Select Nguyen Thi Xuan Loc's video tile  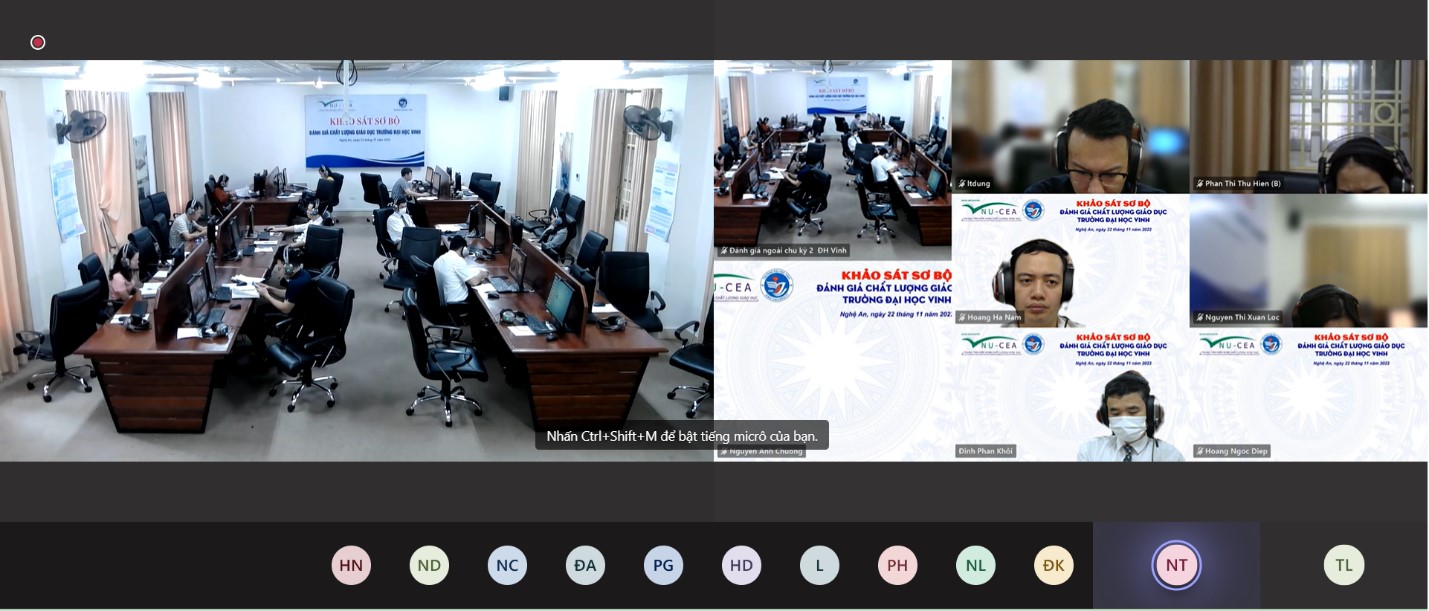click(x=1308, y=260)
